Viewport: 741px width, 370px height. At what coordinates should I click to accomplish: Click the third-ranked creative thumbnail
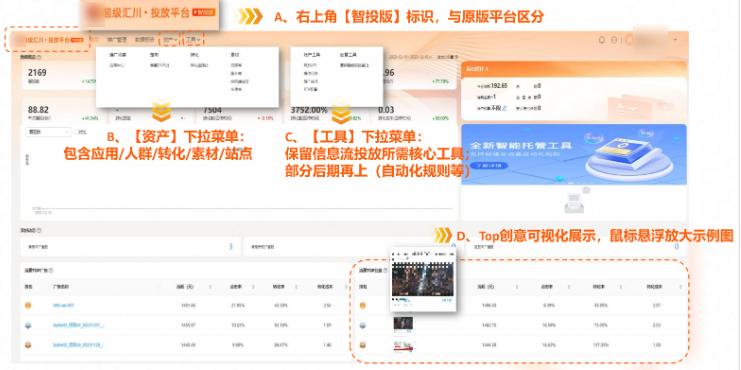403,345
